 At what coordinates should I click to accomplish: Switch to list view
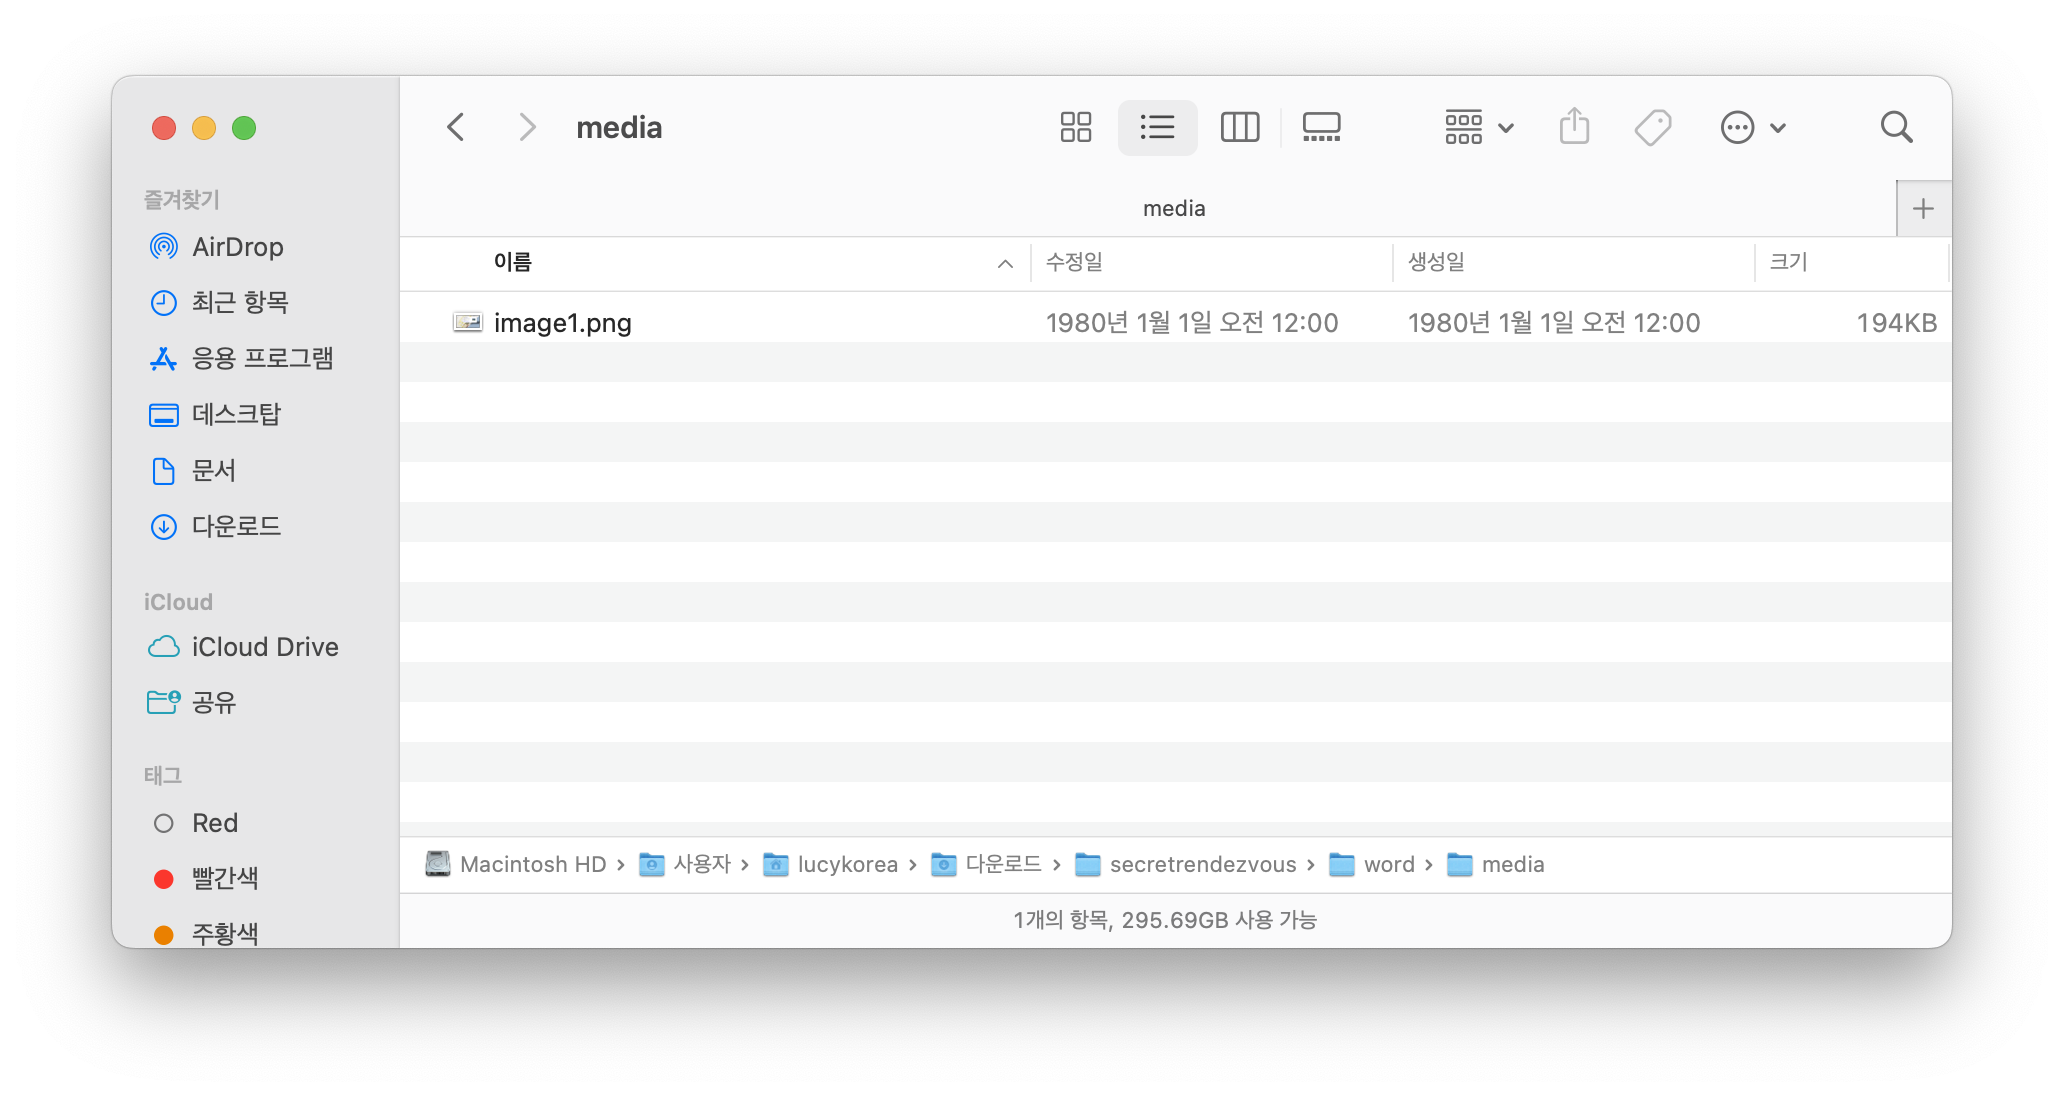point(1157,127)
